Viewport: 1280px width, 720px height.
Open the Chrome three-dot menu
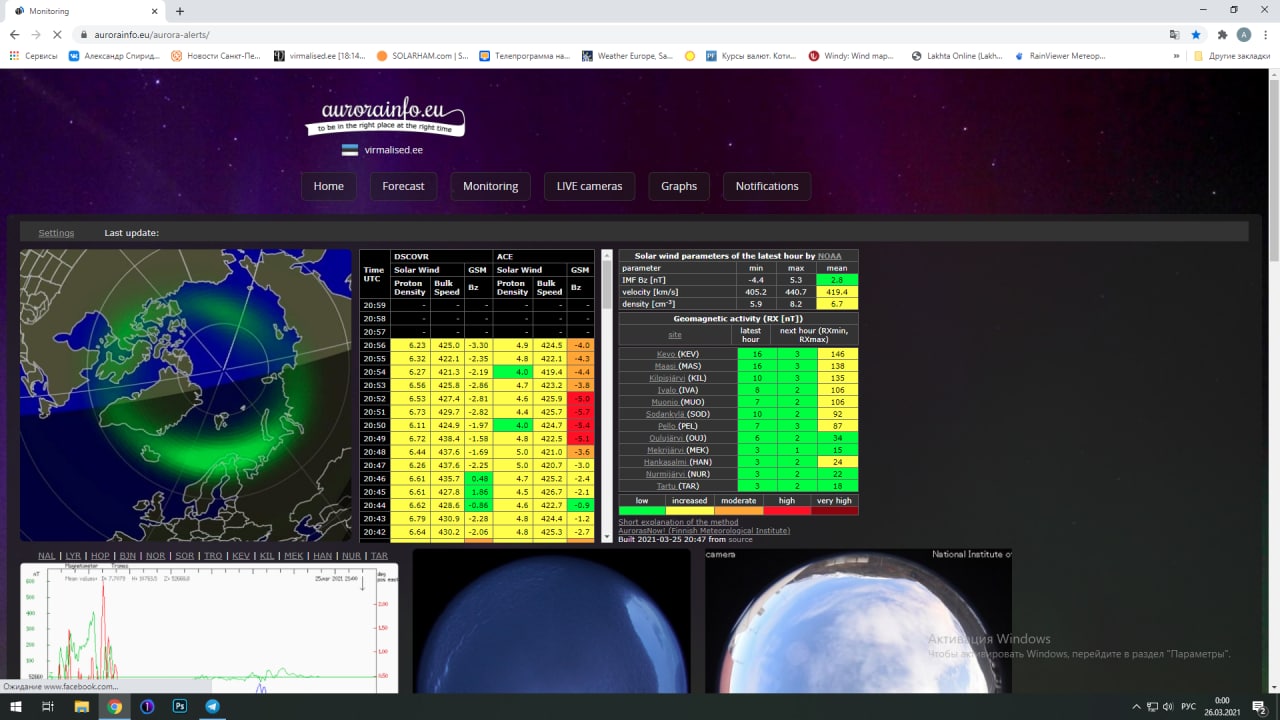click(x=1265, y=34)
